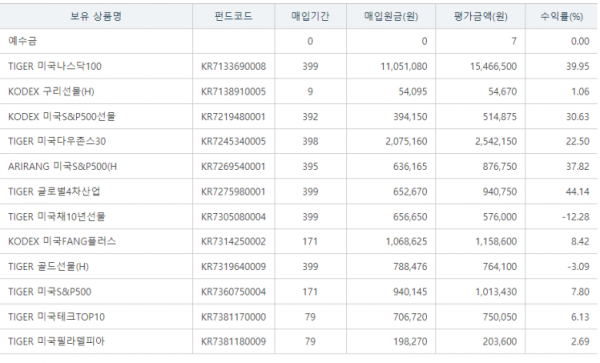Click the 평가금액(원) column header
This screenshot has width=600, height=363.
click(481, 16)
